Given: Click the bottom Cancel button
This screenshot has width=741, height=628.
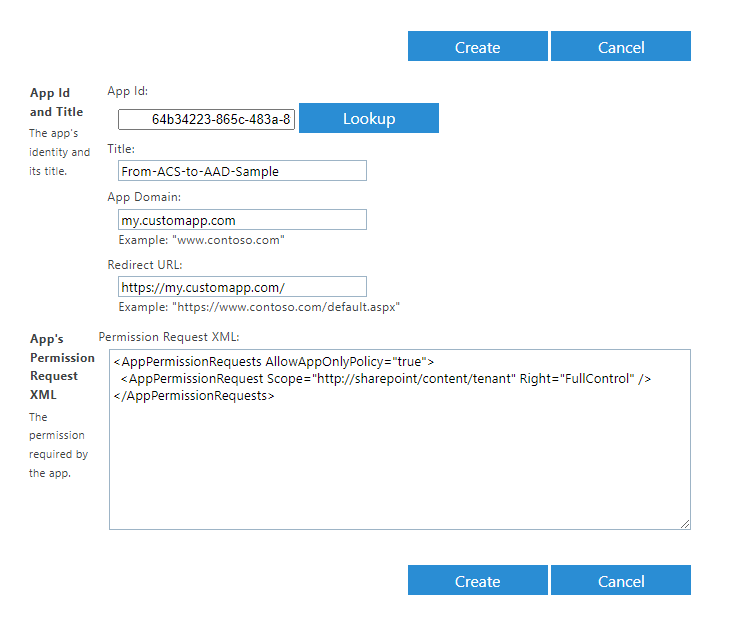Looking at the screenshot, I should (x=620, y=580).
